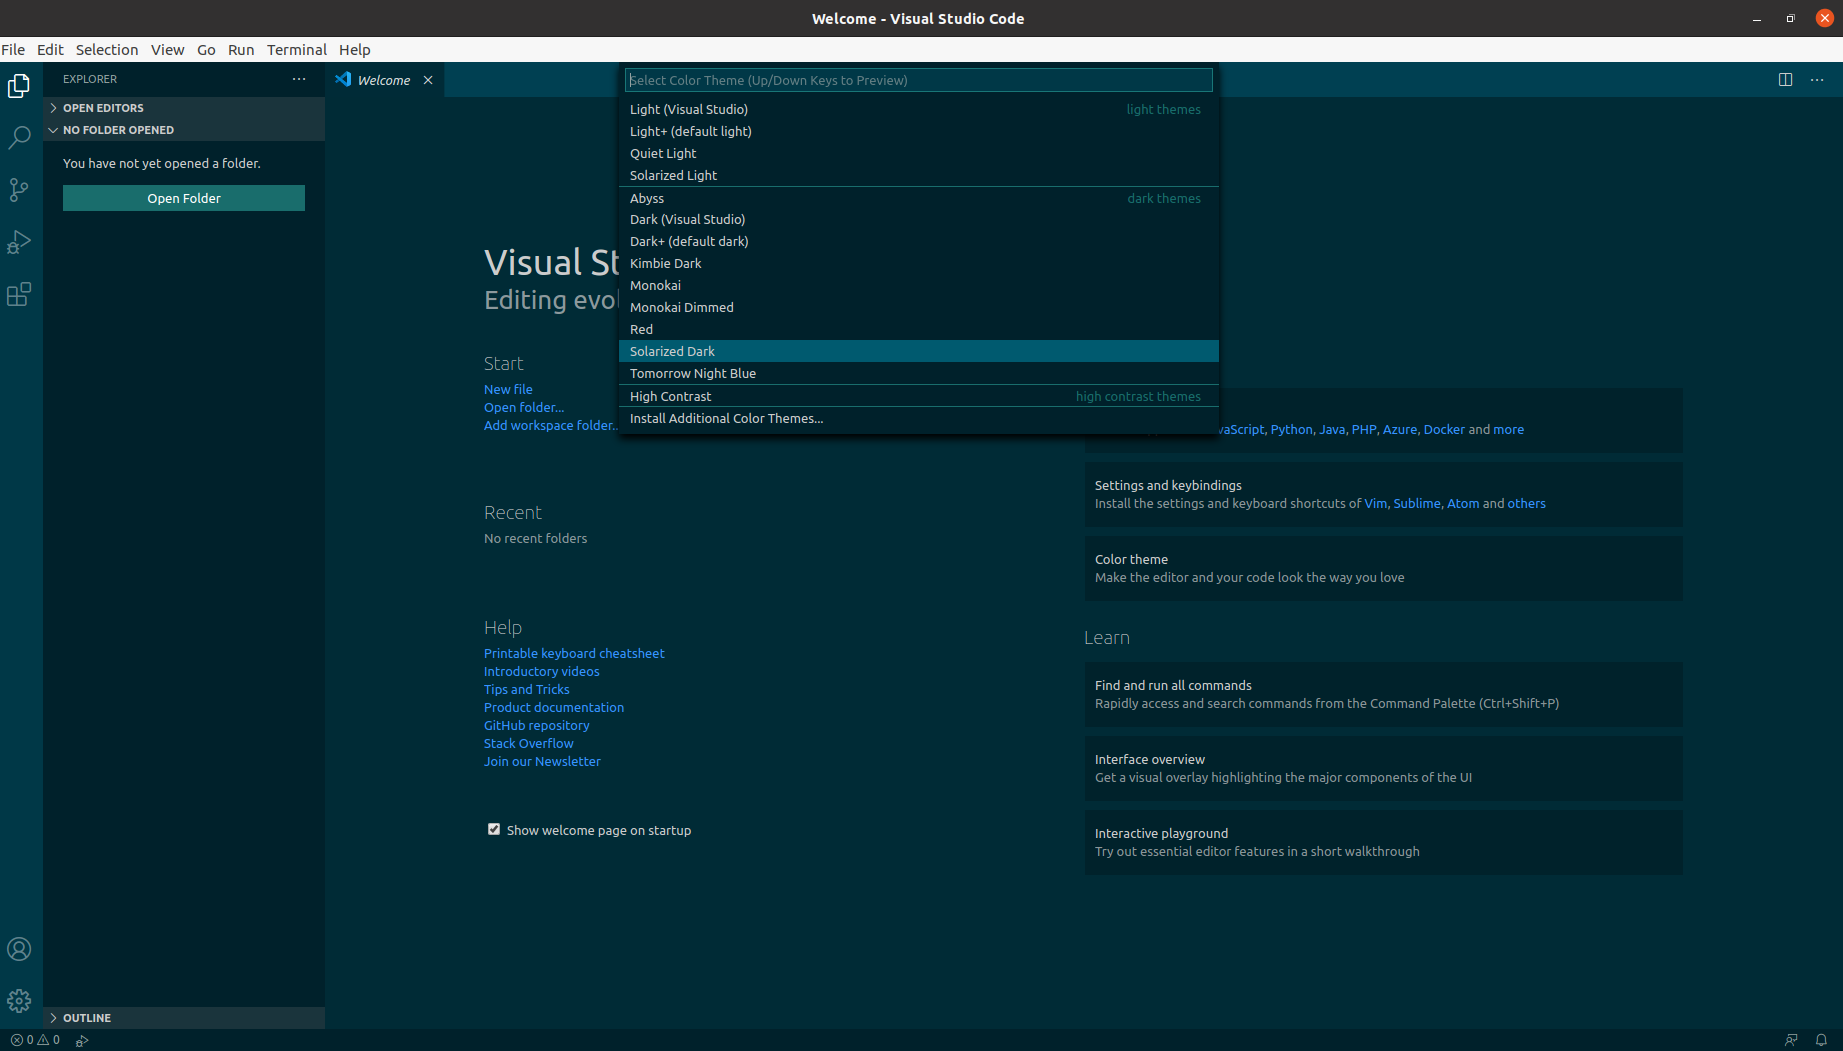Select the Kimbie Dark theme
Screen dimensions: 1843x1051
918,263
